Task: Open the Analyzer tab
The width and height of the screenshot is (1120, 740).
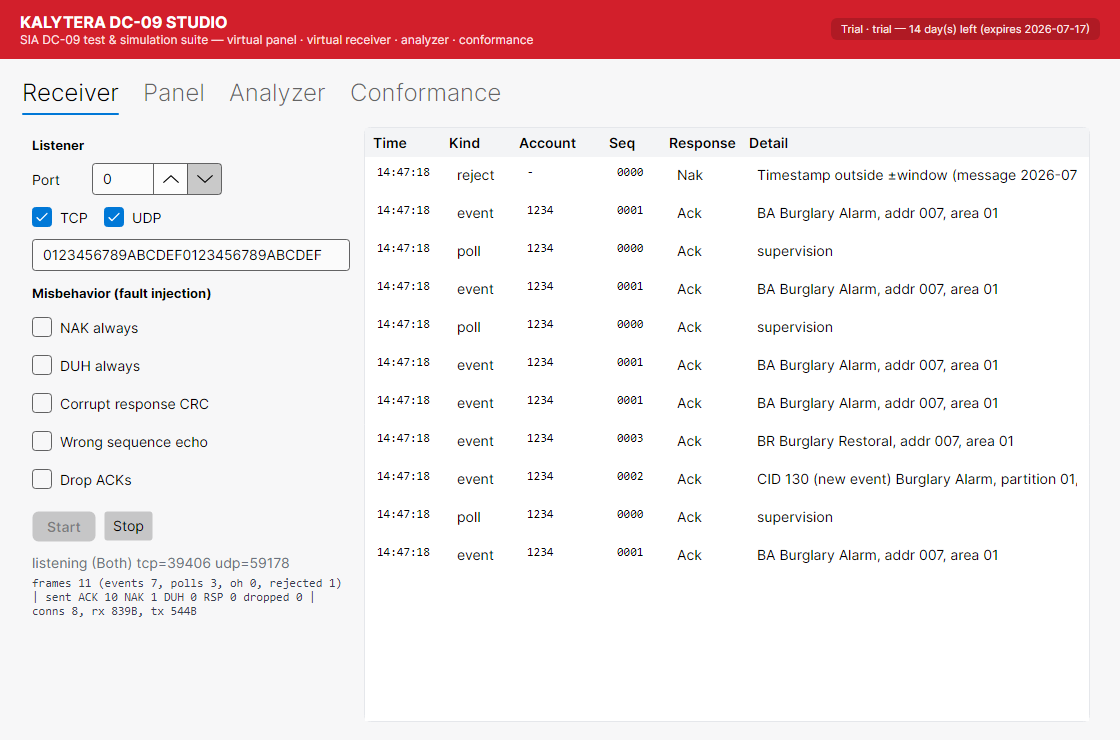Action: pyautogui.click(x=277, y=93)
